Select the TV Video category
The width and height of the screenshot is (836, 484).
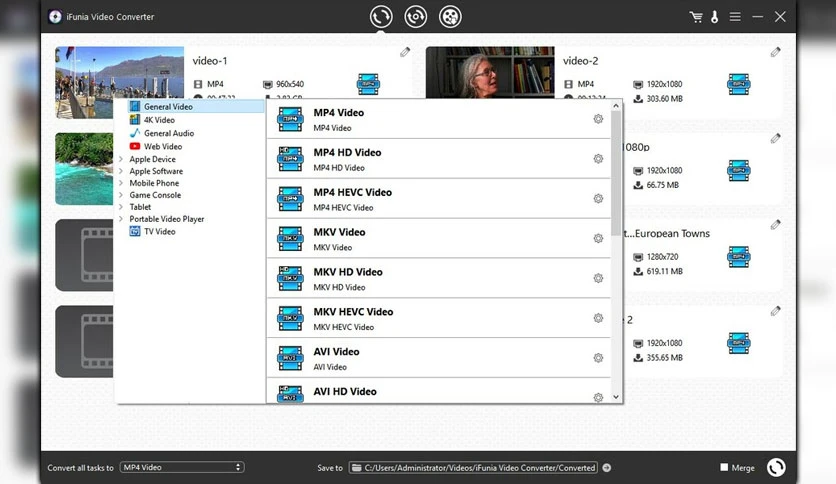click(x=152, y=231)
